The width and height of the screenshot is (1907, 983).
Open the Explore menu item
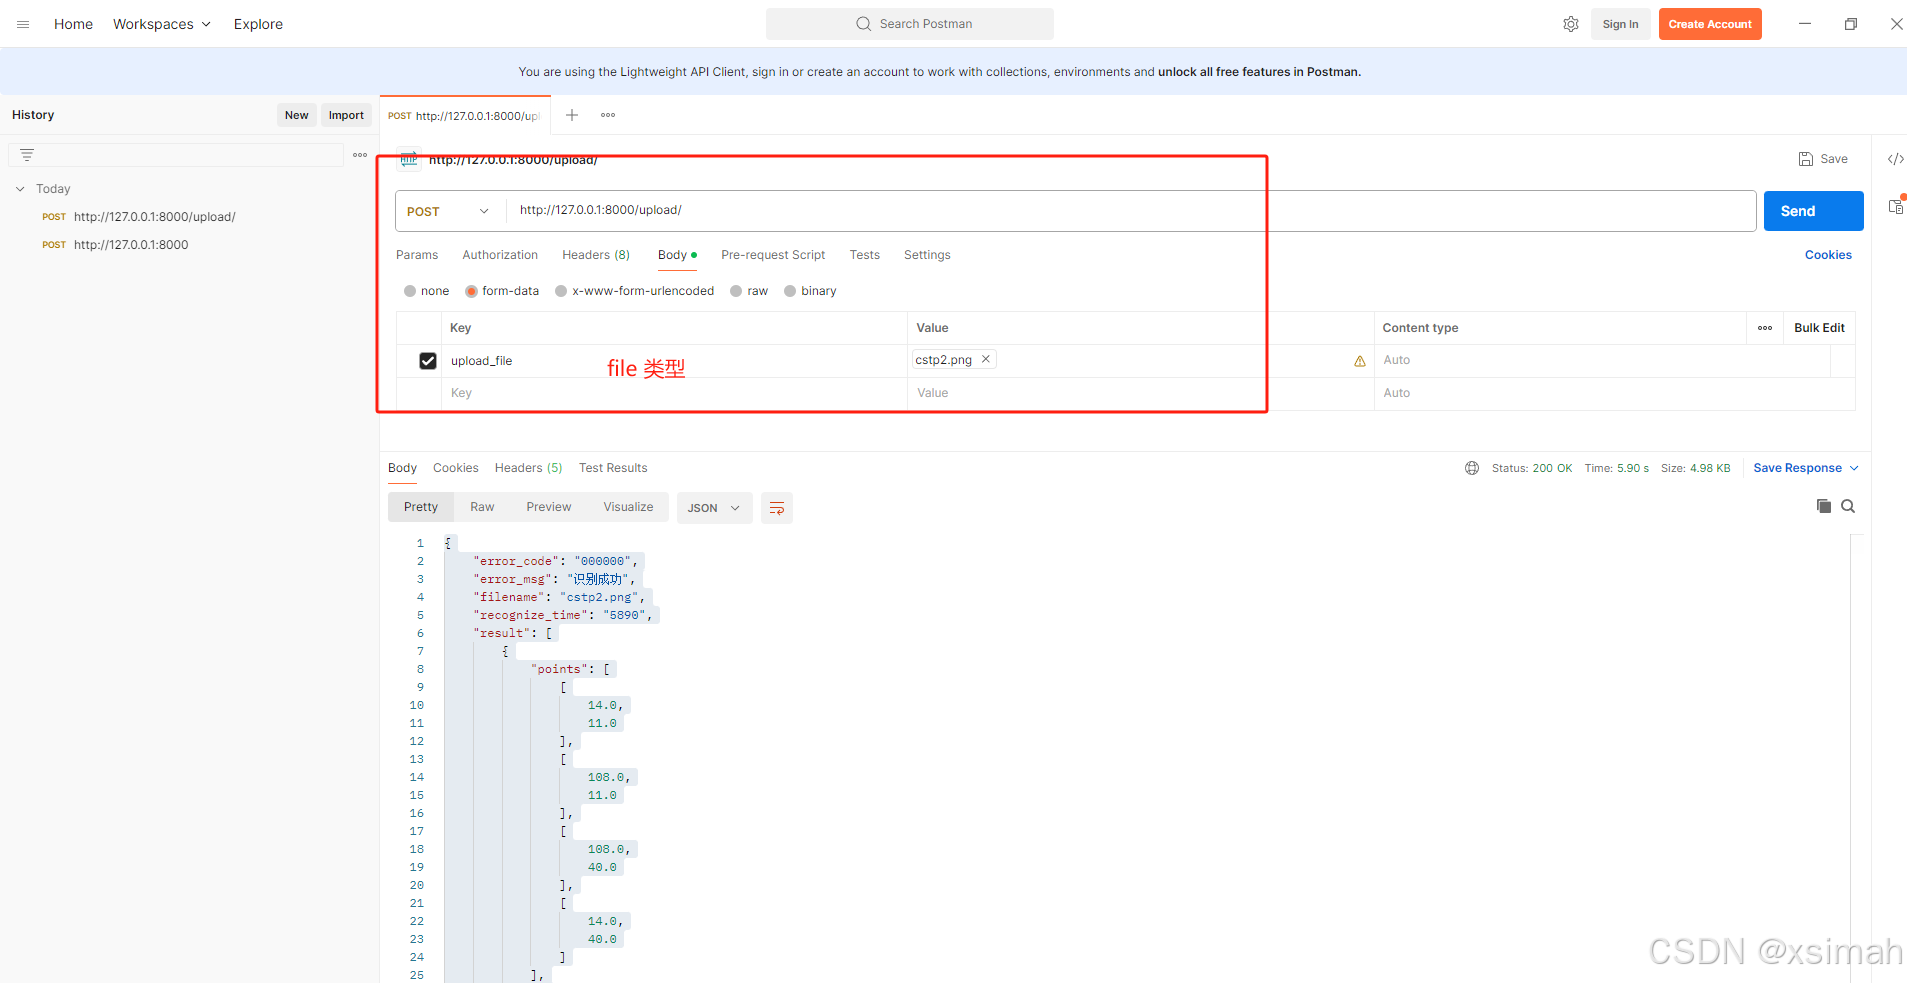[x=257, y=23]
